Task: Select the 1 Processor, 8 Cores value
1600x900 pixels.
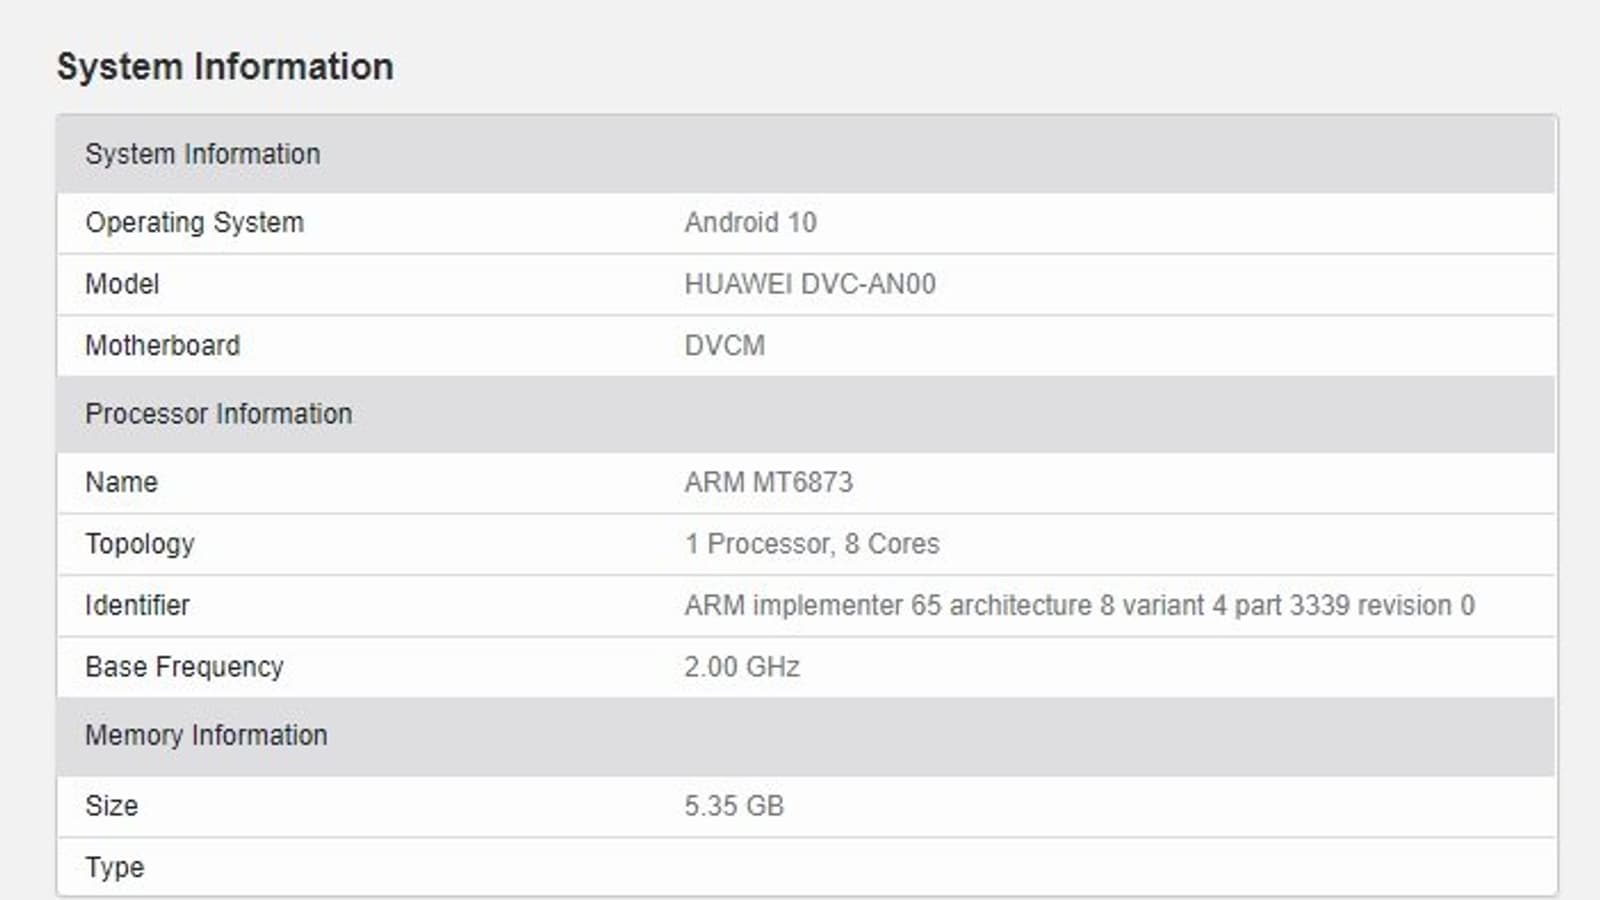Action: [x=812, y=544]
